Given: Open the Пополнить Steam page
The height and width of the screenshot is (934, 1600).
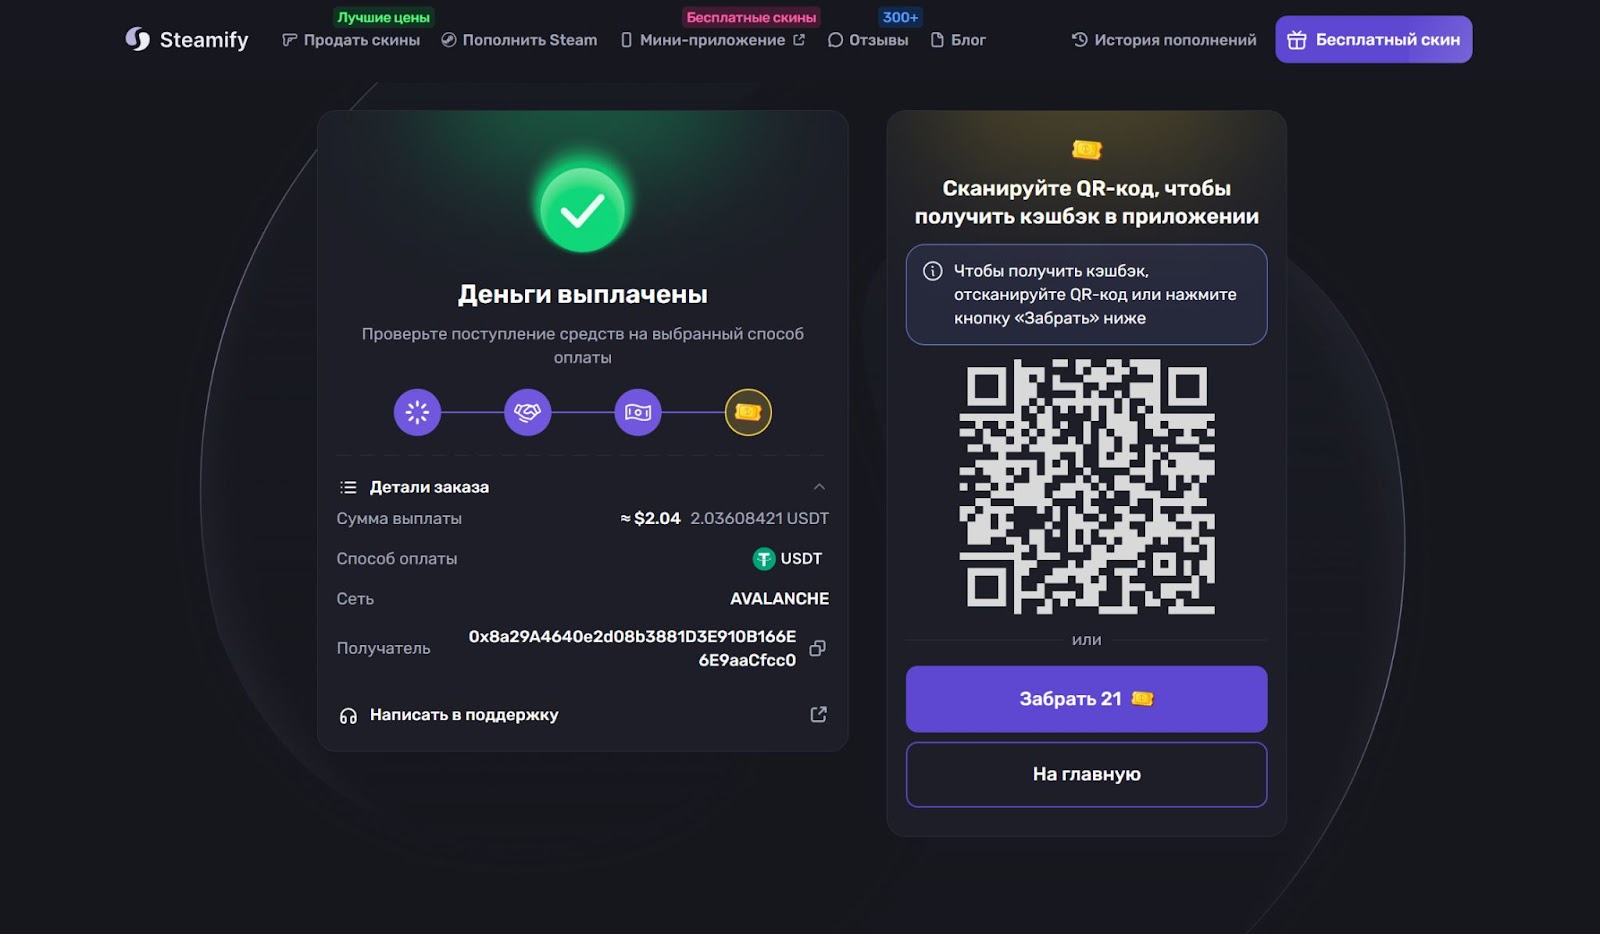Looking at the screenshot, I should point(519,40).
